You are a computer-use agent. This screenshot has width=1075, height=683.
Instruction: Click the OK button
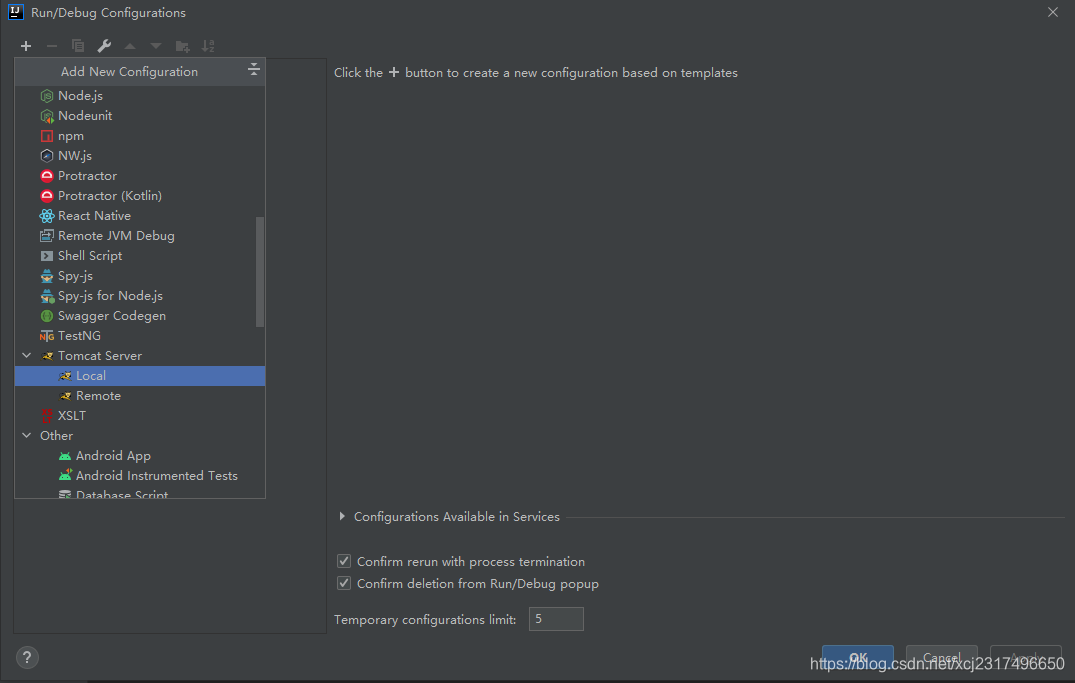(x=858, y=658)
